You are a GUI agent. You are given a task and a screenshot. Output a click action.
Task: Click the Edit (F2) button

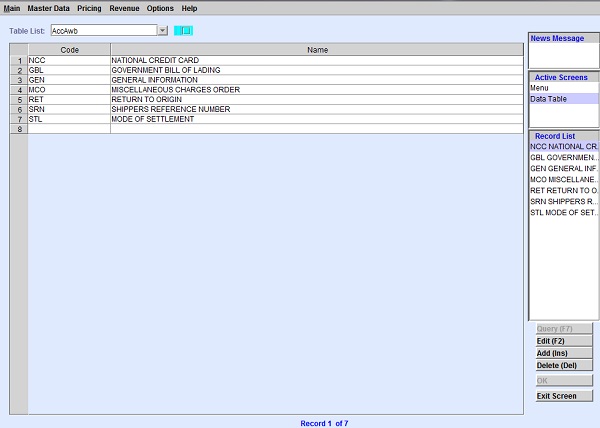(564, 341)
